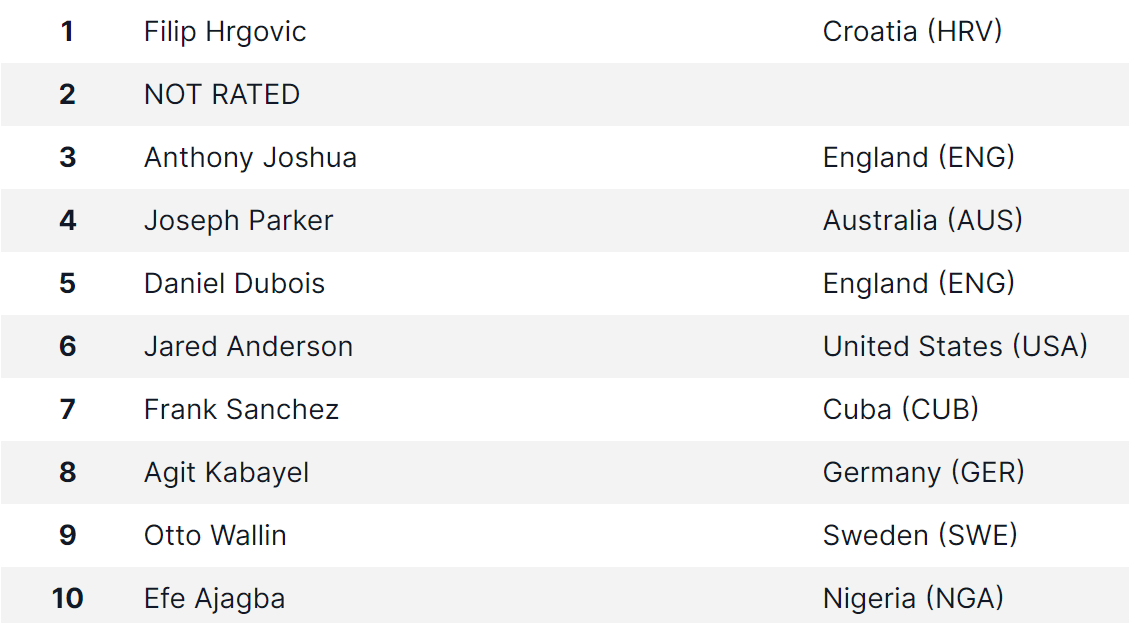Viewport: 1129px width, 623px height.
Task: Click Agit Kabayel in the list
Action: (226, 472)
